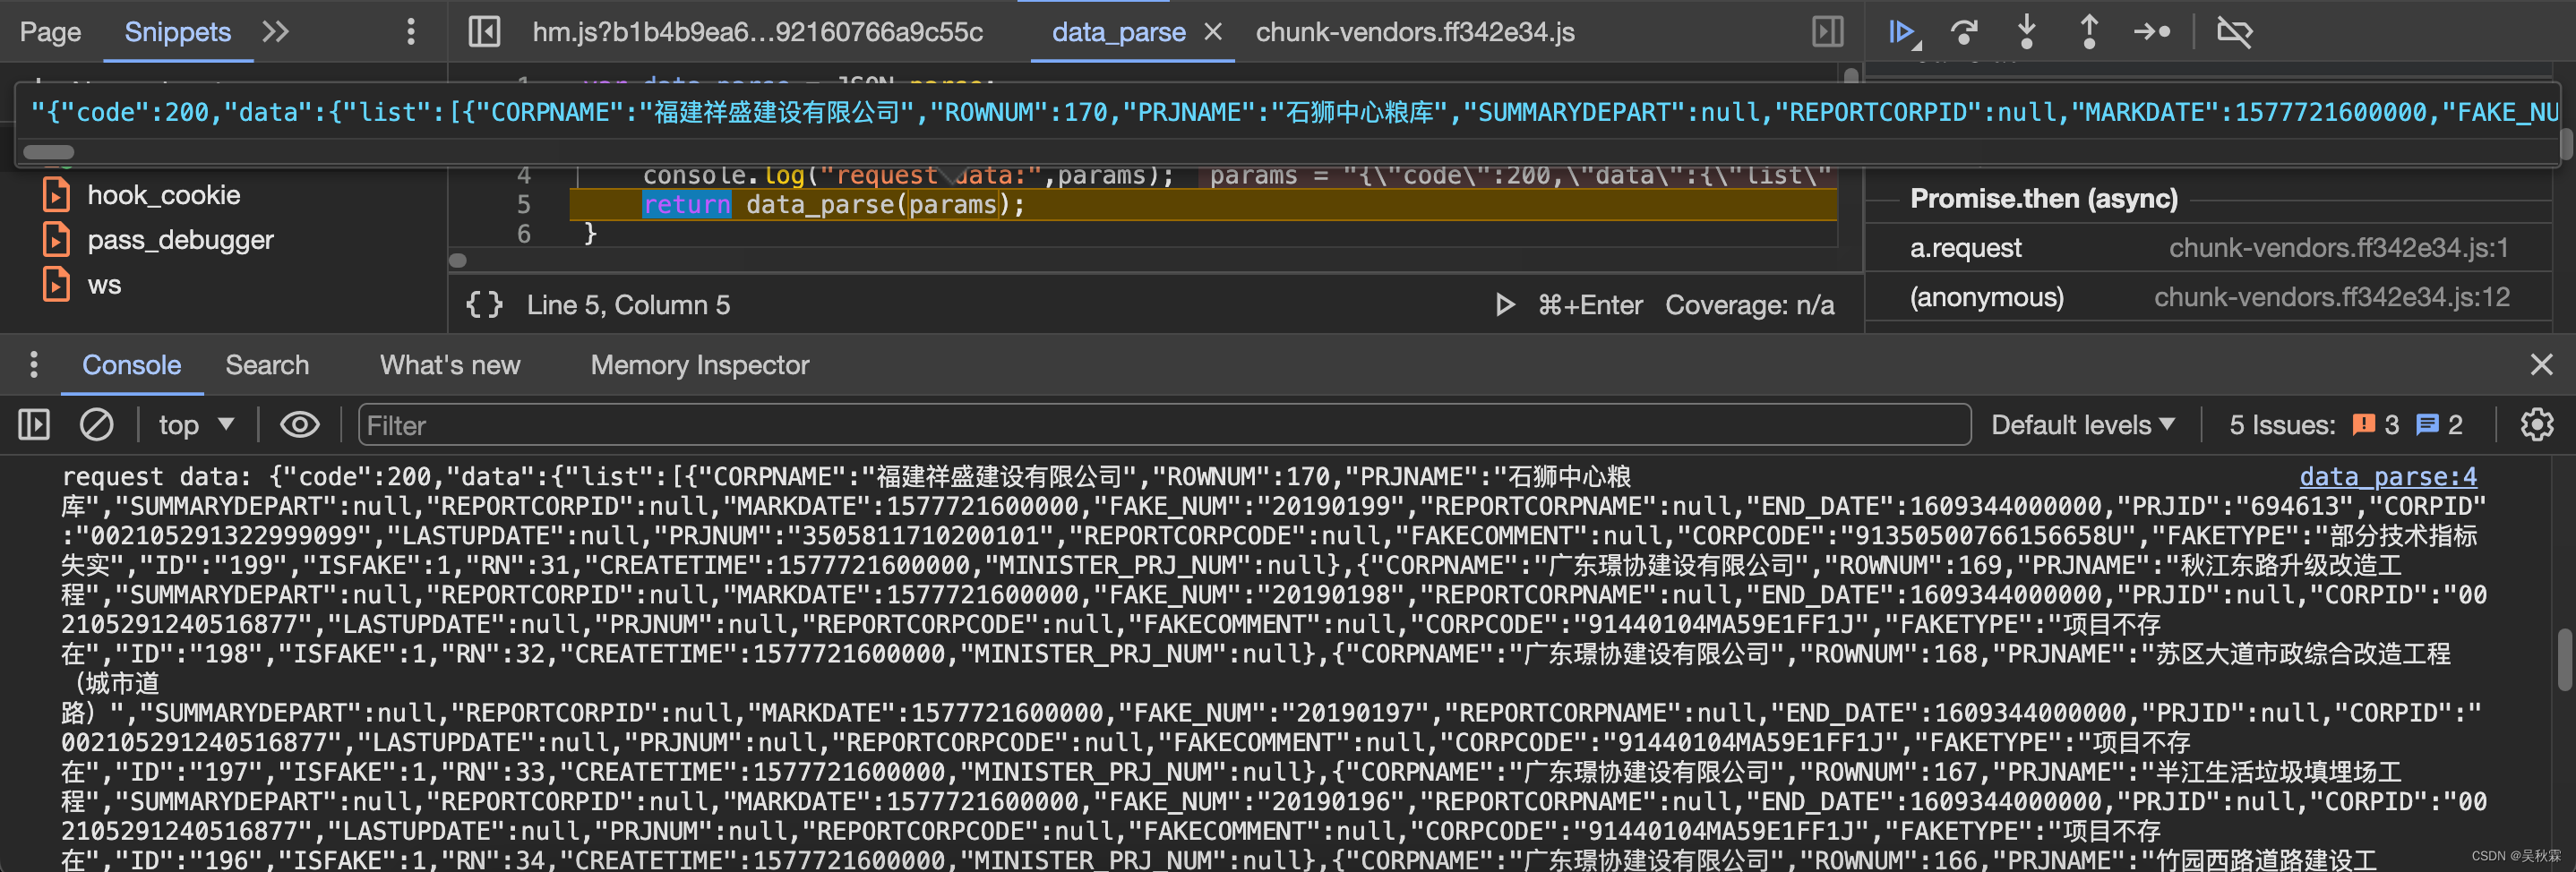Image resolution: width=2576 pixels, height=872 pixels.
Task: Close the data_parse tab
Action: (x=1213, y=32)
